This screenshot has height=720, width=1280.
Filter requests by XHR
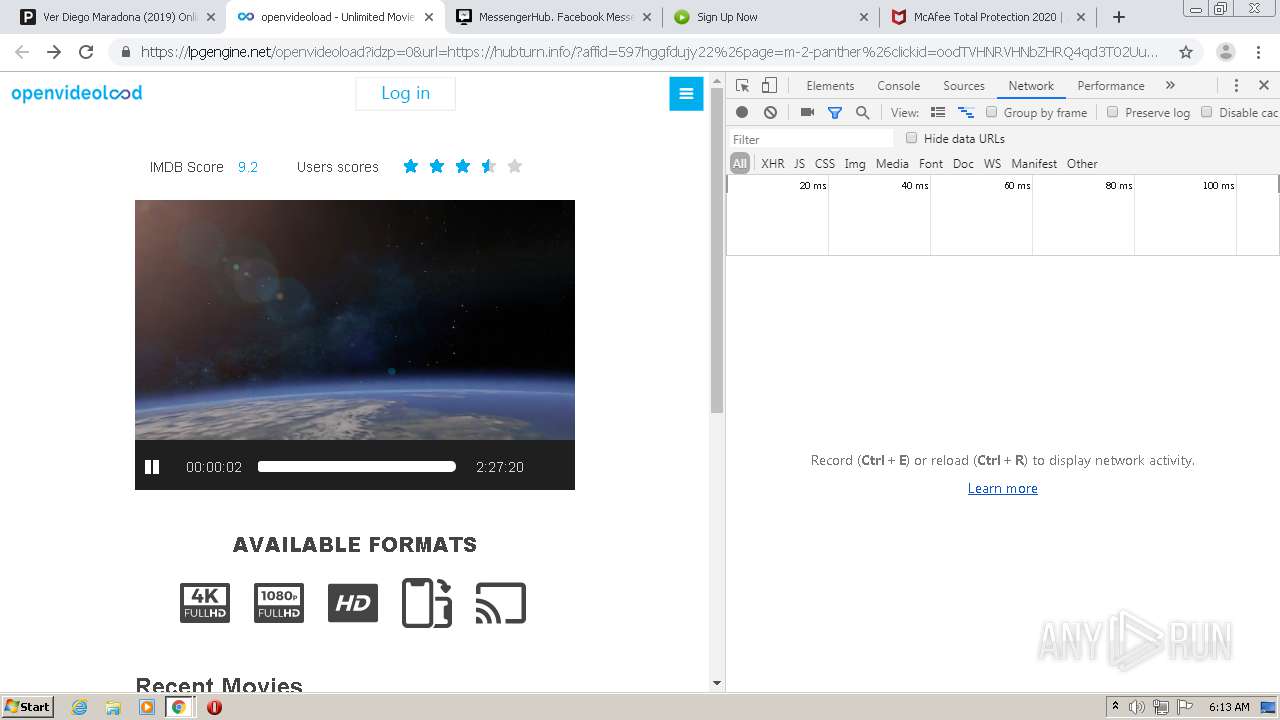pos(773,164)
